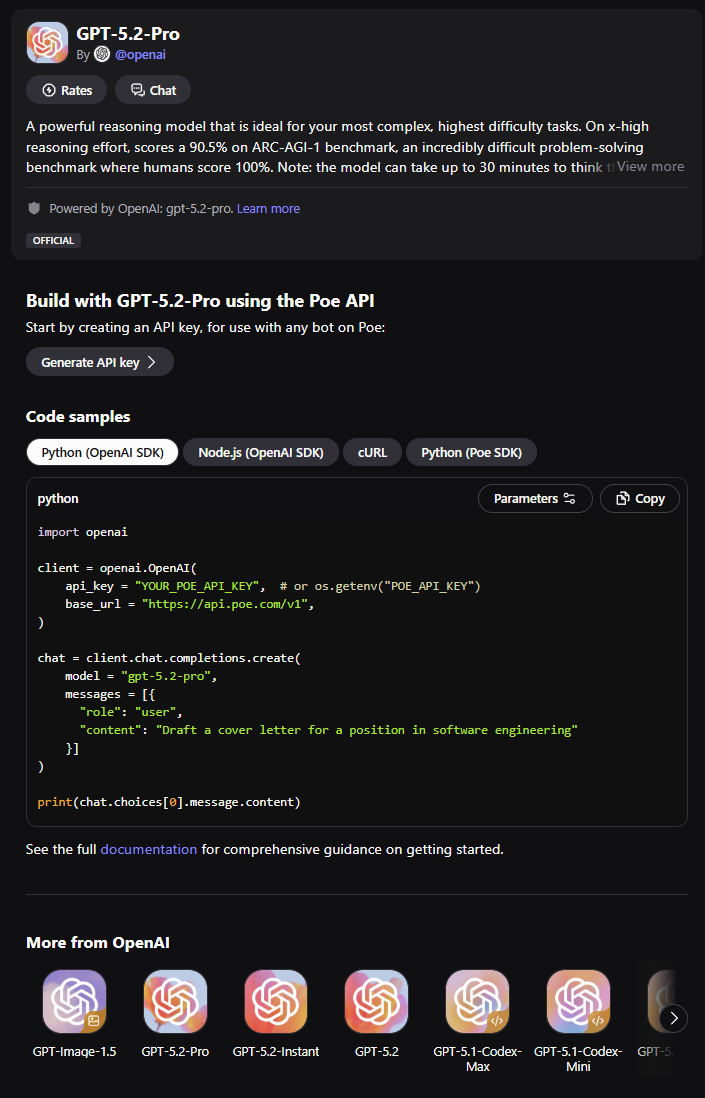This screenshot has width=705, height=1098.
Task: Follow the Learn more link
Action: (x=268, y=208)
